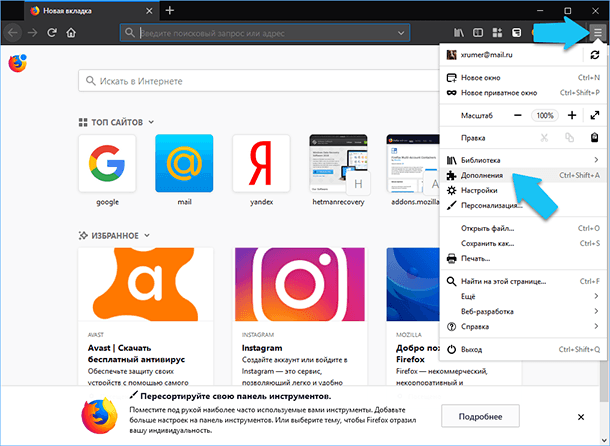The height and width of the screenshot is (446, 610).
Task: Zoom out with the minus button
Action: point(518,115)
